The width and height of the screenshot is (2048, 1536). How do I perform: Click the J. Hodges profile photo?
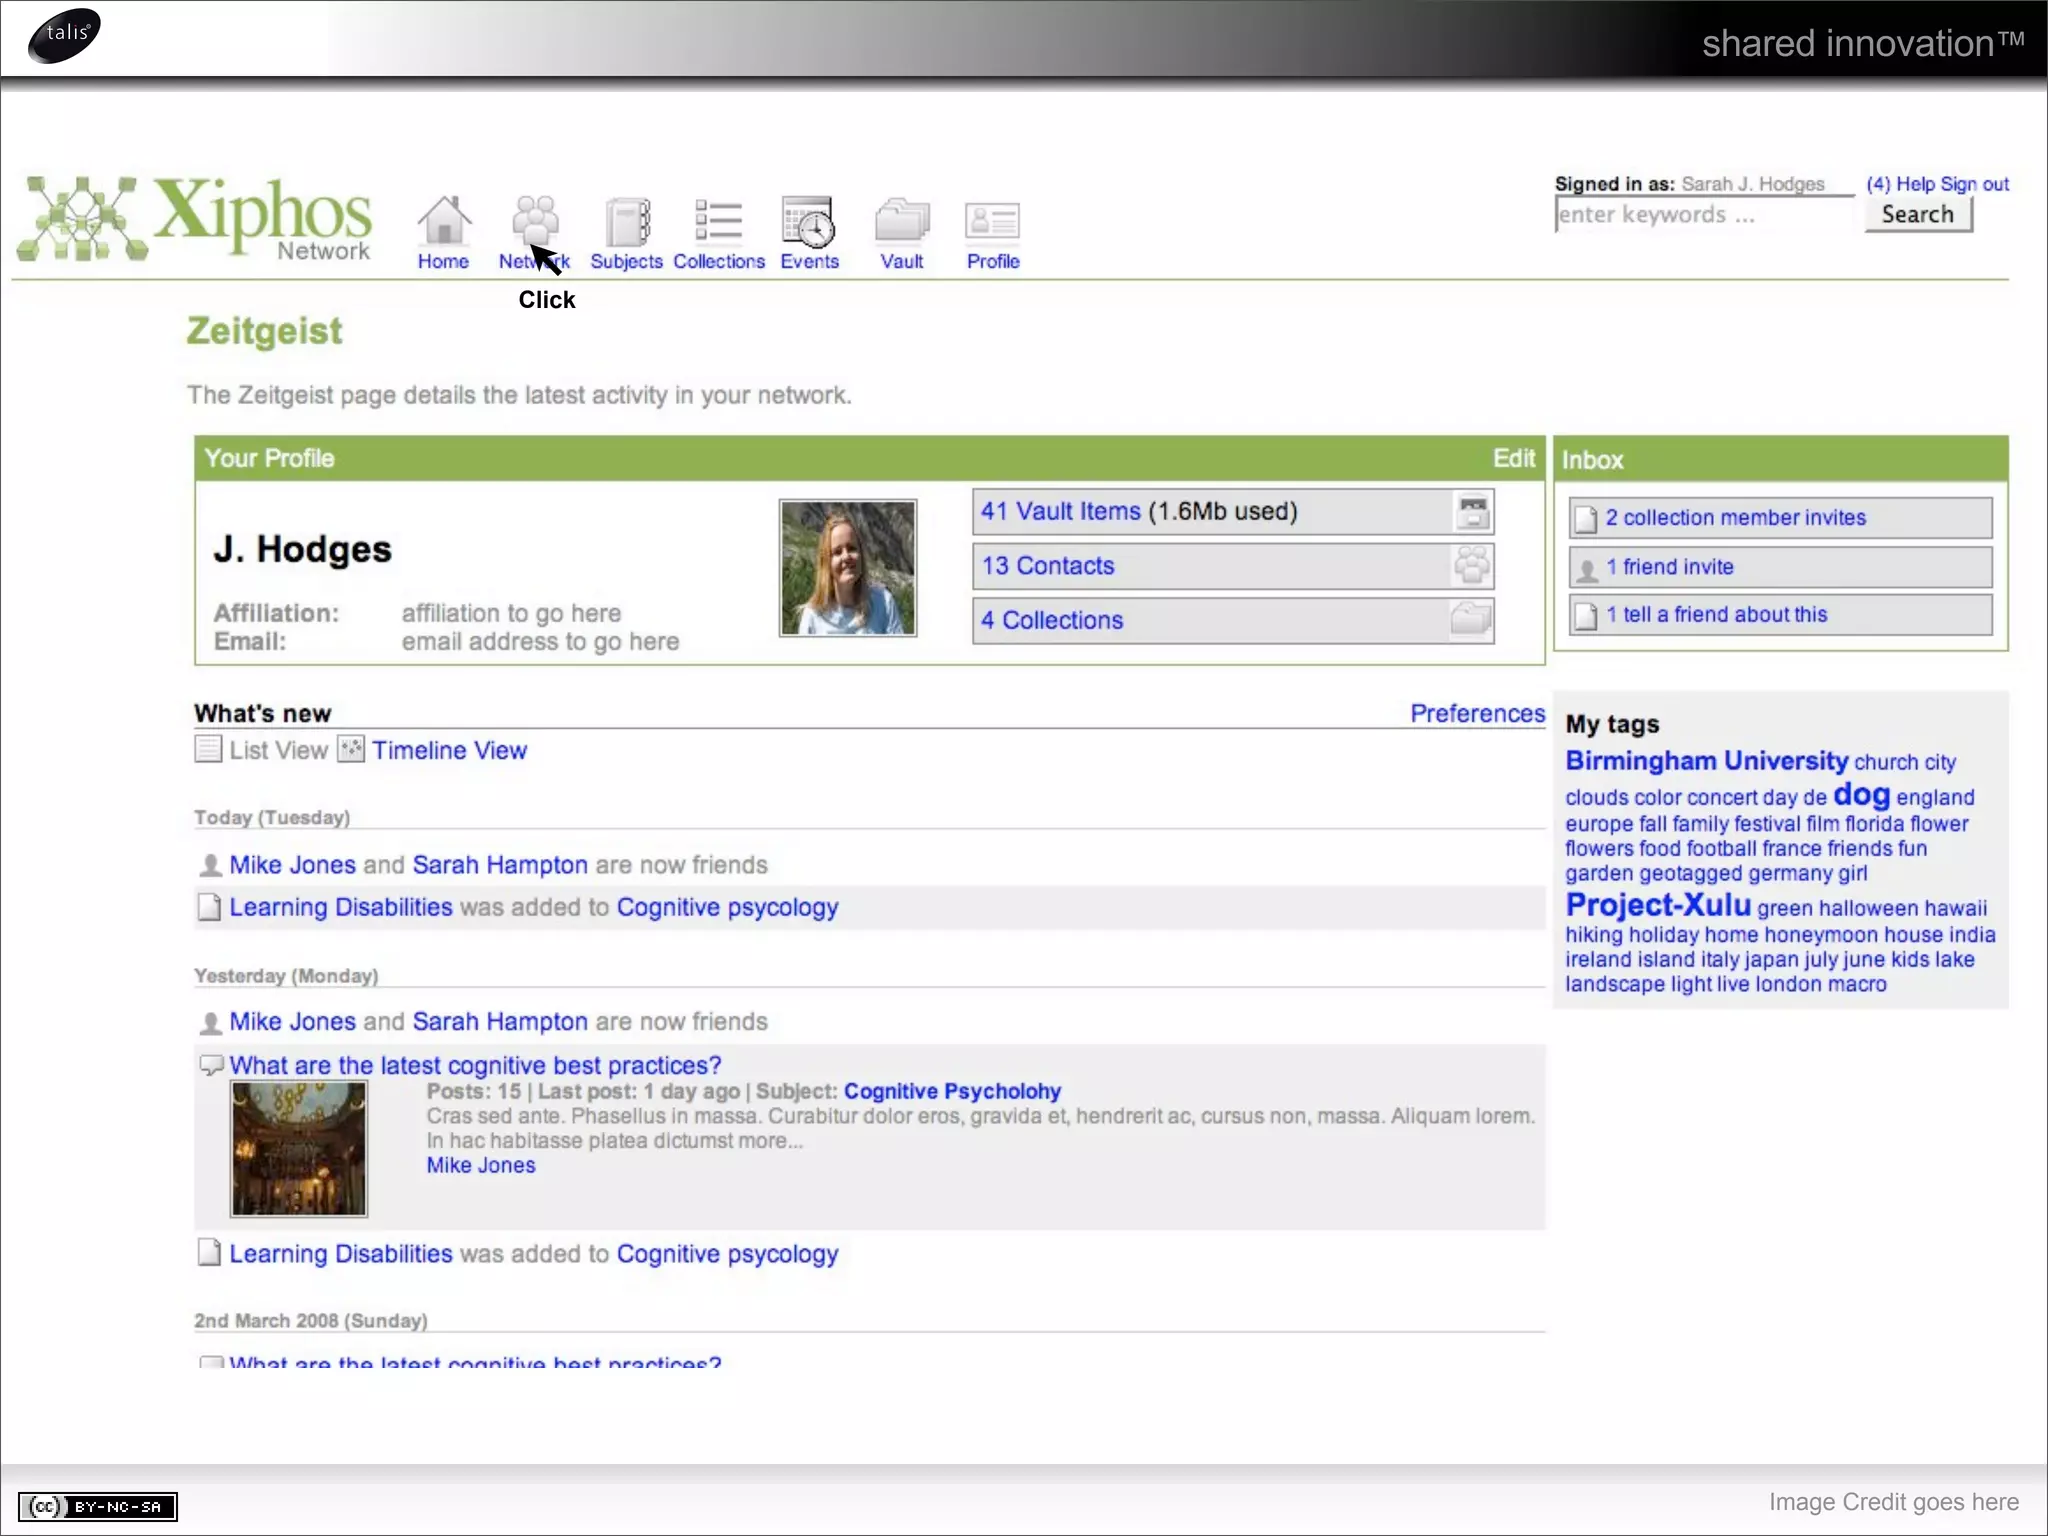click(848, 568)
